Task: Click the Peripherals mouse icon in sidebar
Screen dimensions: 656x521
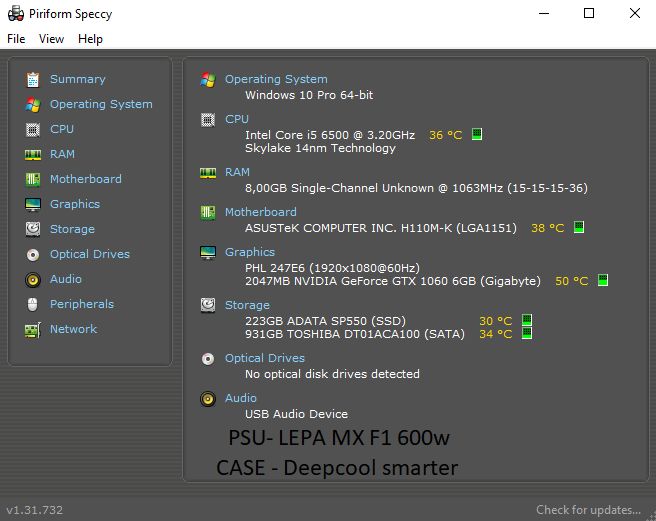Action: click(x=33, y=304)
